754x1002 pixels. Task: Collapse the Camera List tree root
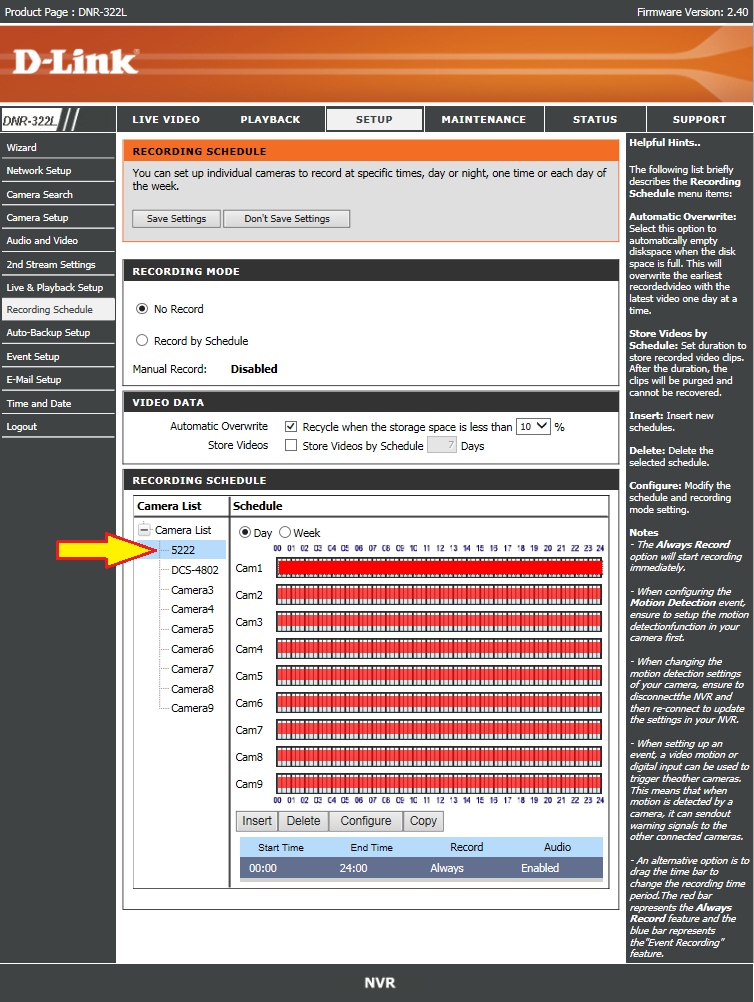point(145,530)
